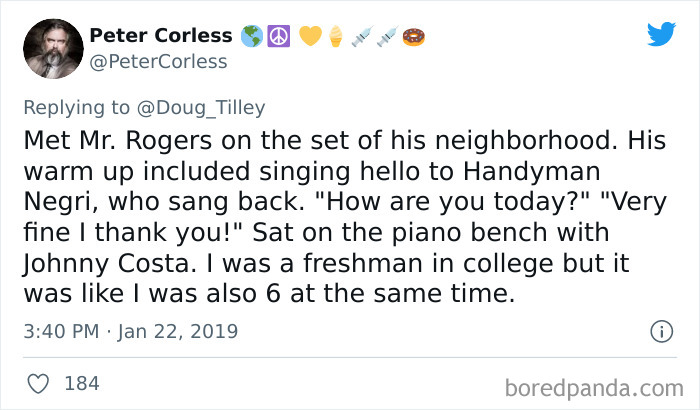Viewport: 700px width, 410px height.
Task: Open Peter Corless's profile picture
Action: pyautogui.click(x=47, y=48)
